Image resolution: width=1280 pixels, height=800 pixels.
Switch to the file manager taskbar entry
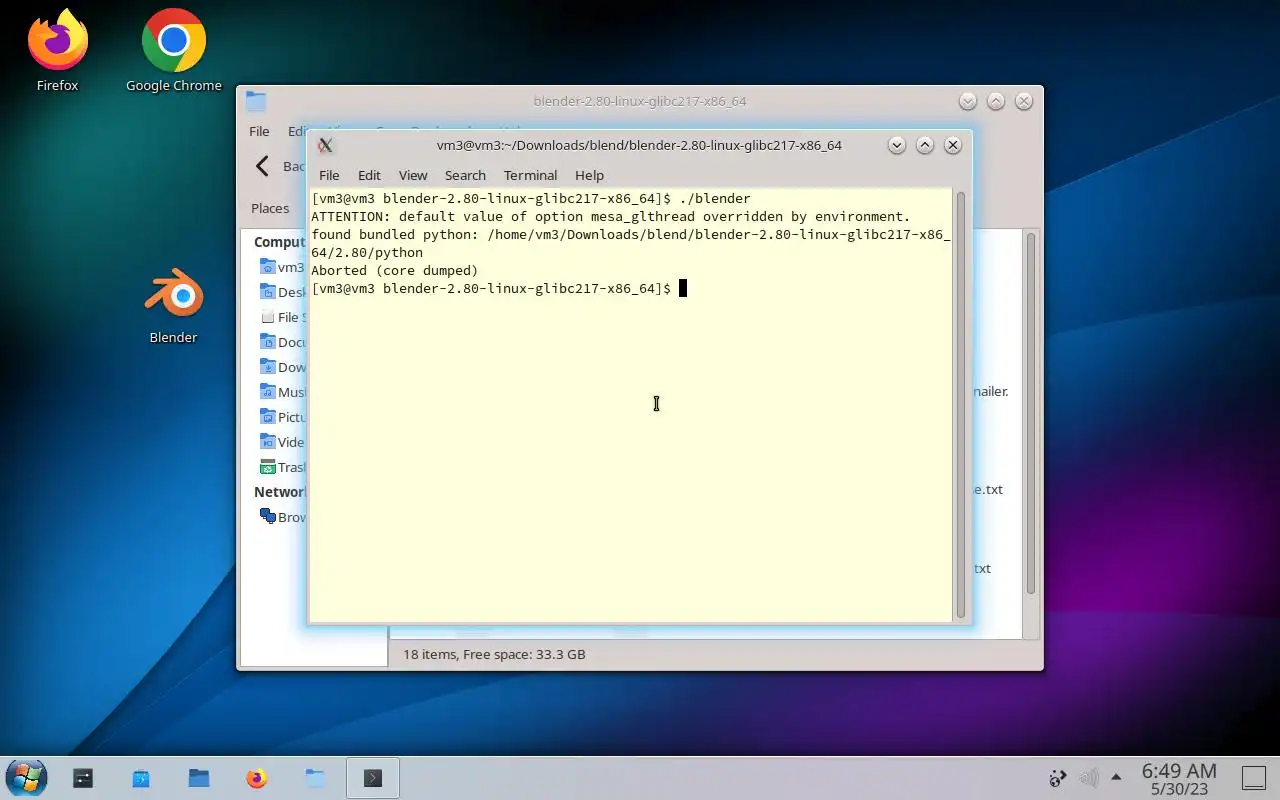click(315, 778)
